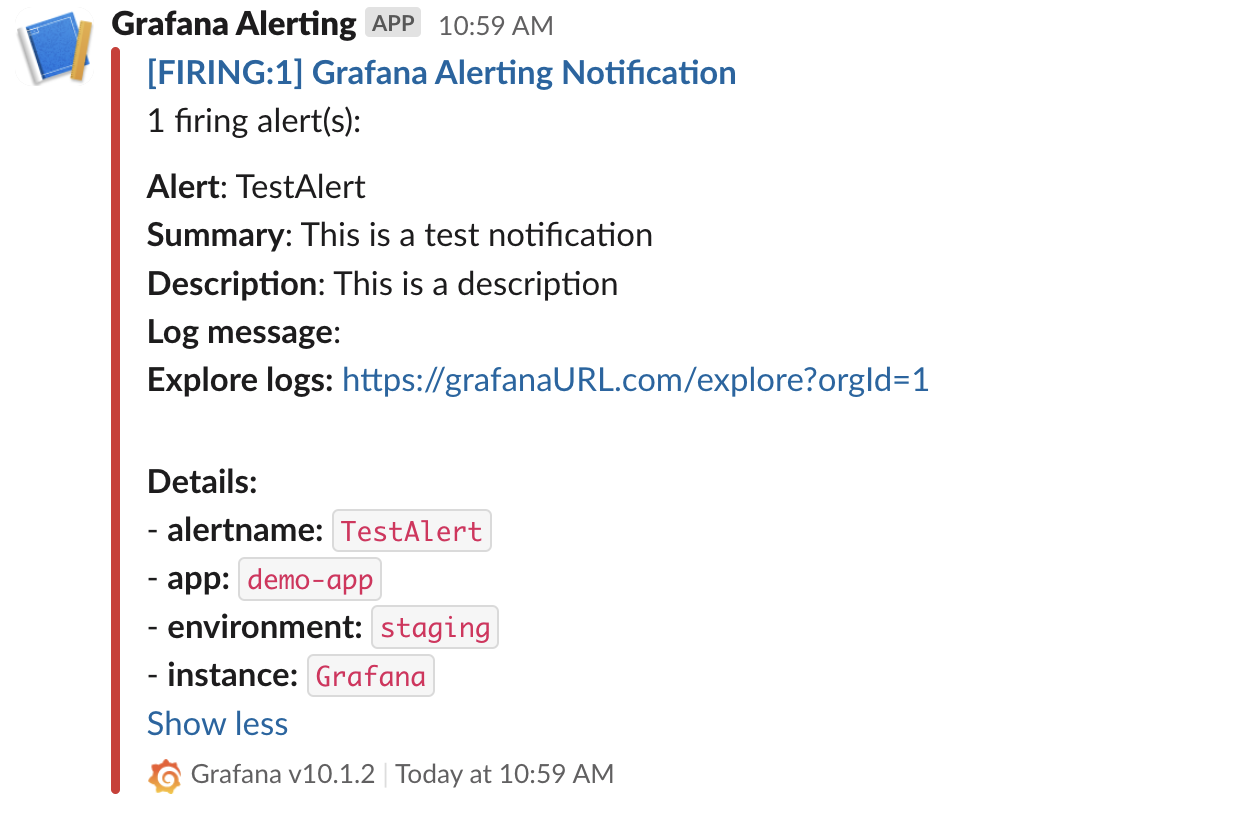Click the Grafana instance code chip

[x=370, y=676]
